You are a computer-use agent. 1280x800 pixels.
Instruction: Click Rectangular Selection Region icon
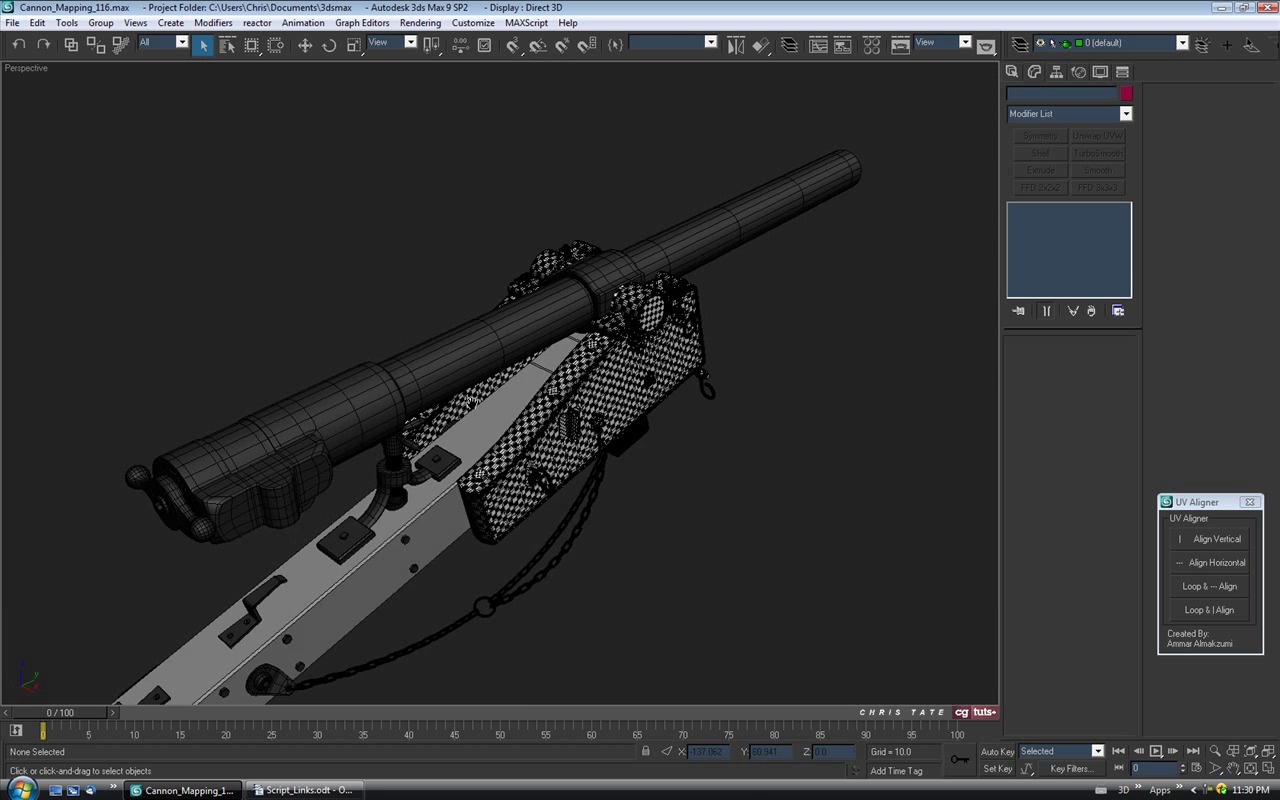coord(252,44)
